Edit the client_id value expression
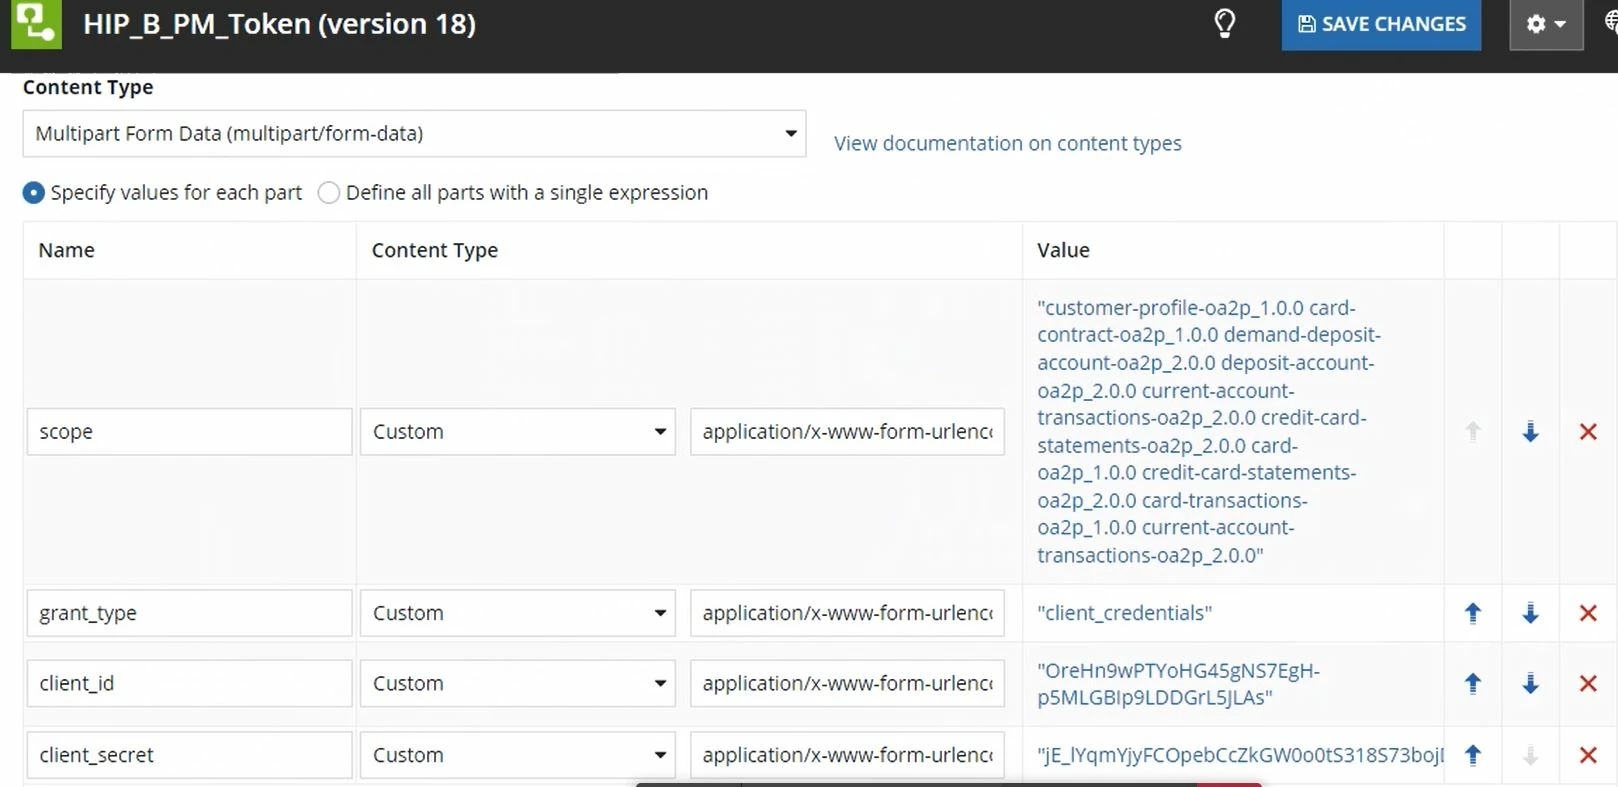Image resolution: width=1618 pixels, height=787 pixels. (x=1178, y=684)
